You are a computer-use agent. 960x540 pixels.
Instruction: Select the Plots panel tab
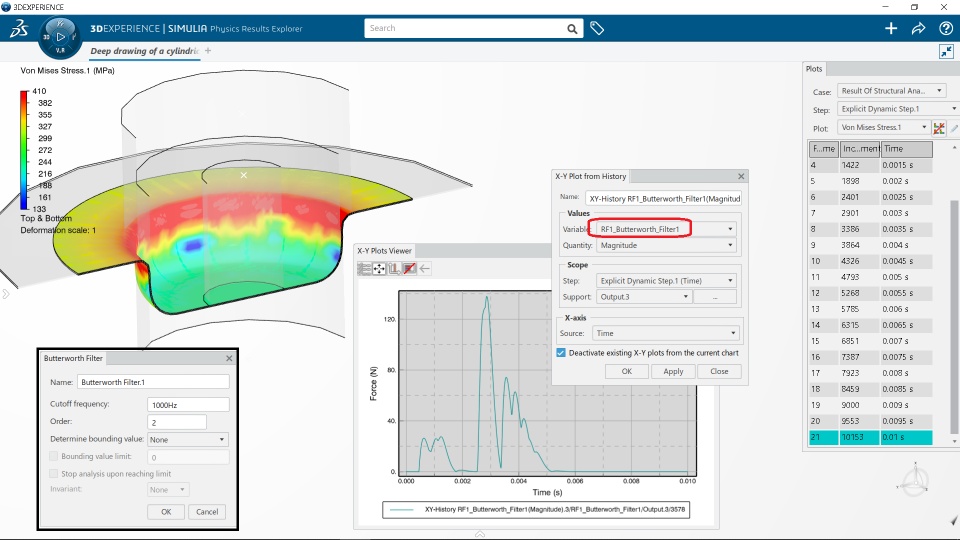814,69
